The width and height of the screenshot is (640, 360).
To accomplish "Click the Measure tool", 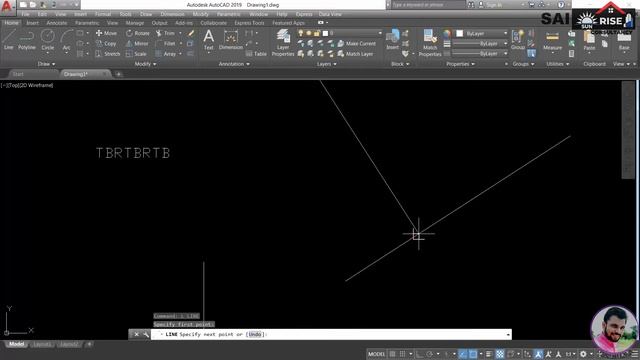I will tap(552, 40).
